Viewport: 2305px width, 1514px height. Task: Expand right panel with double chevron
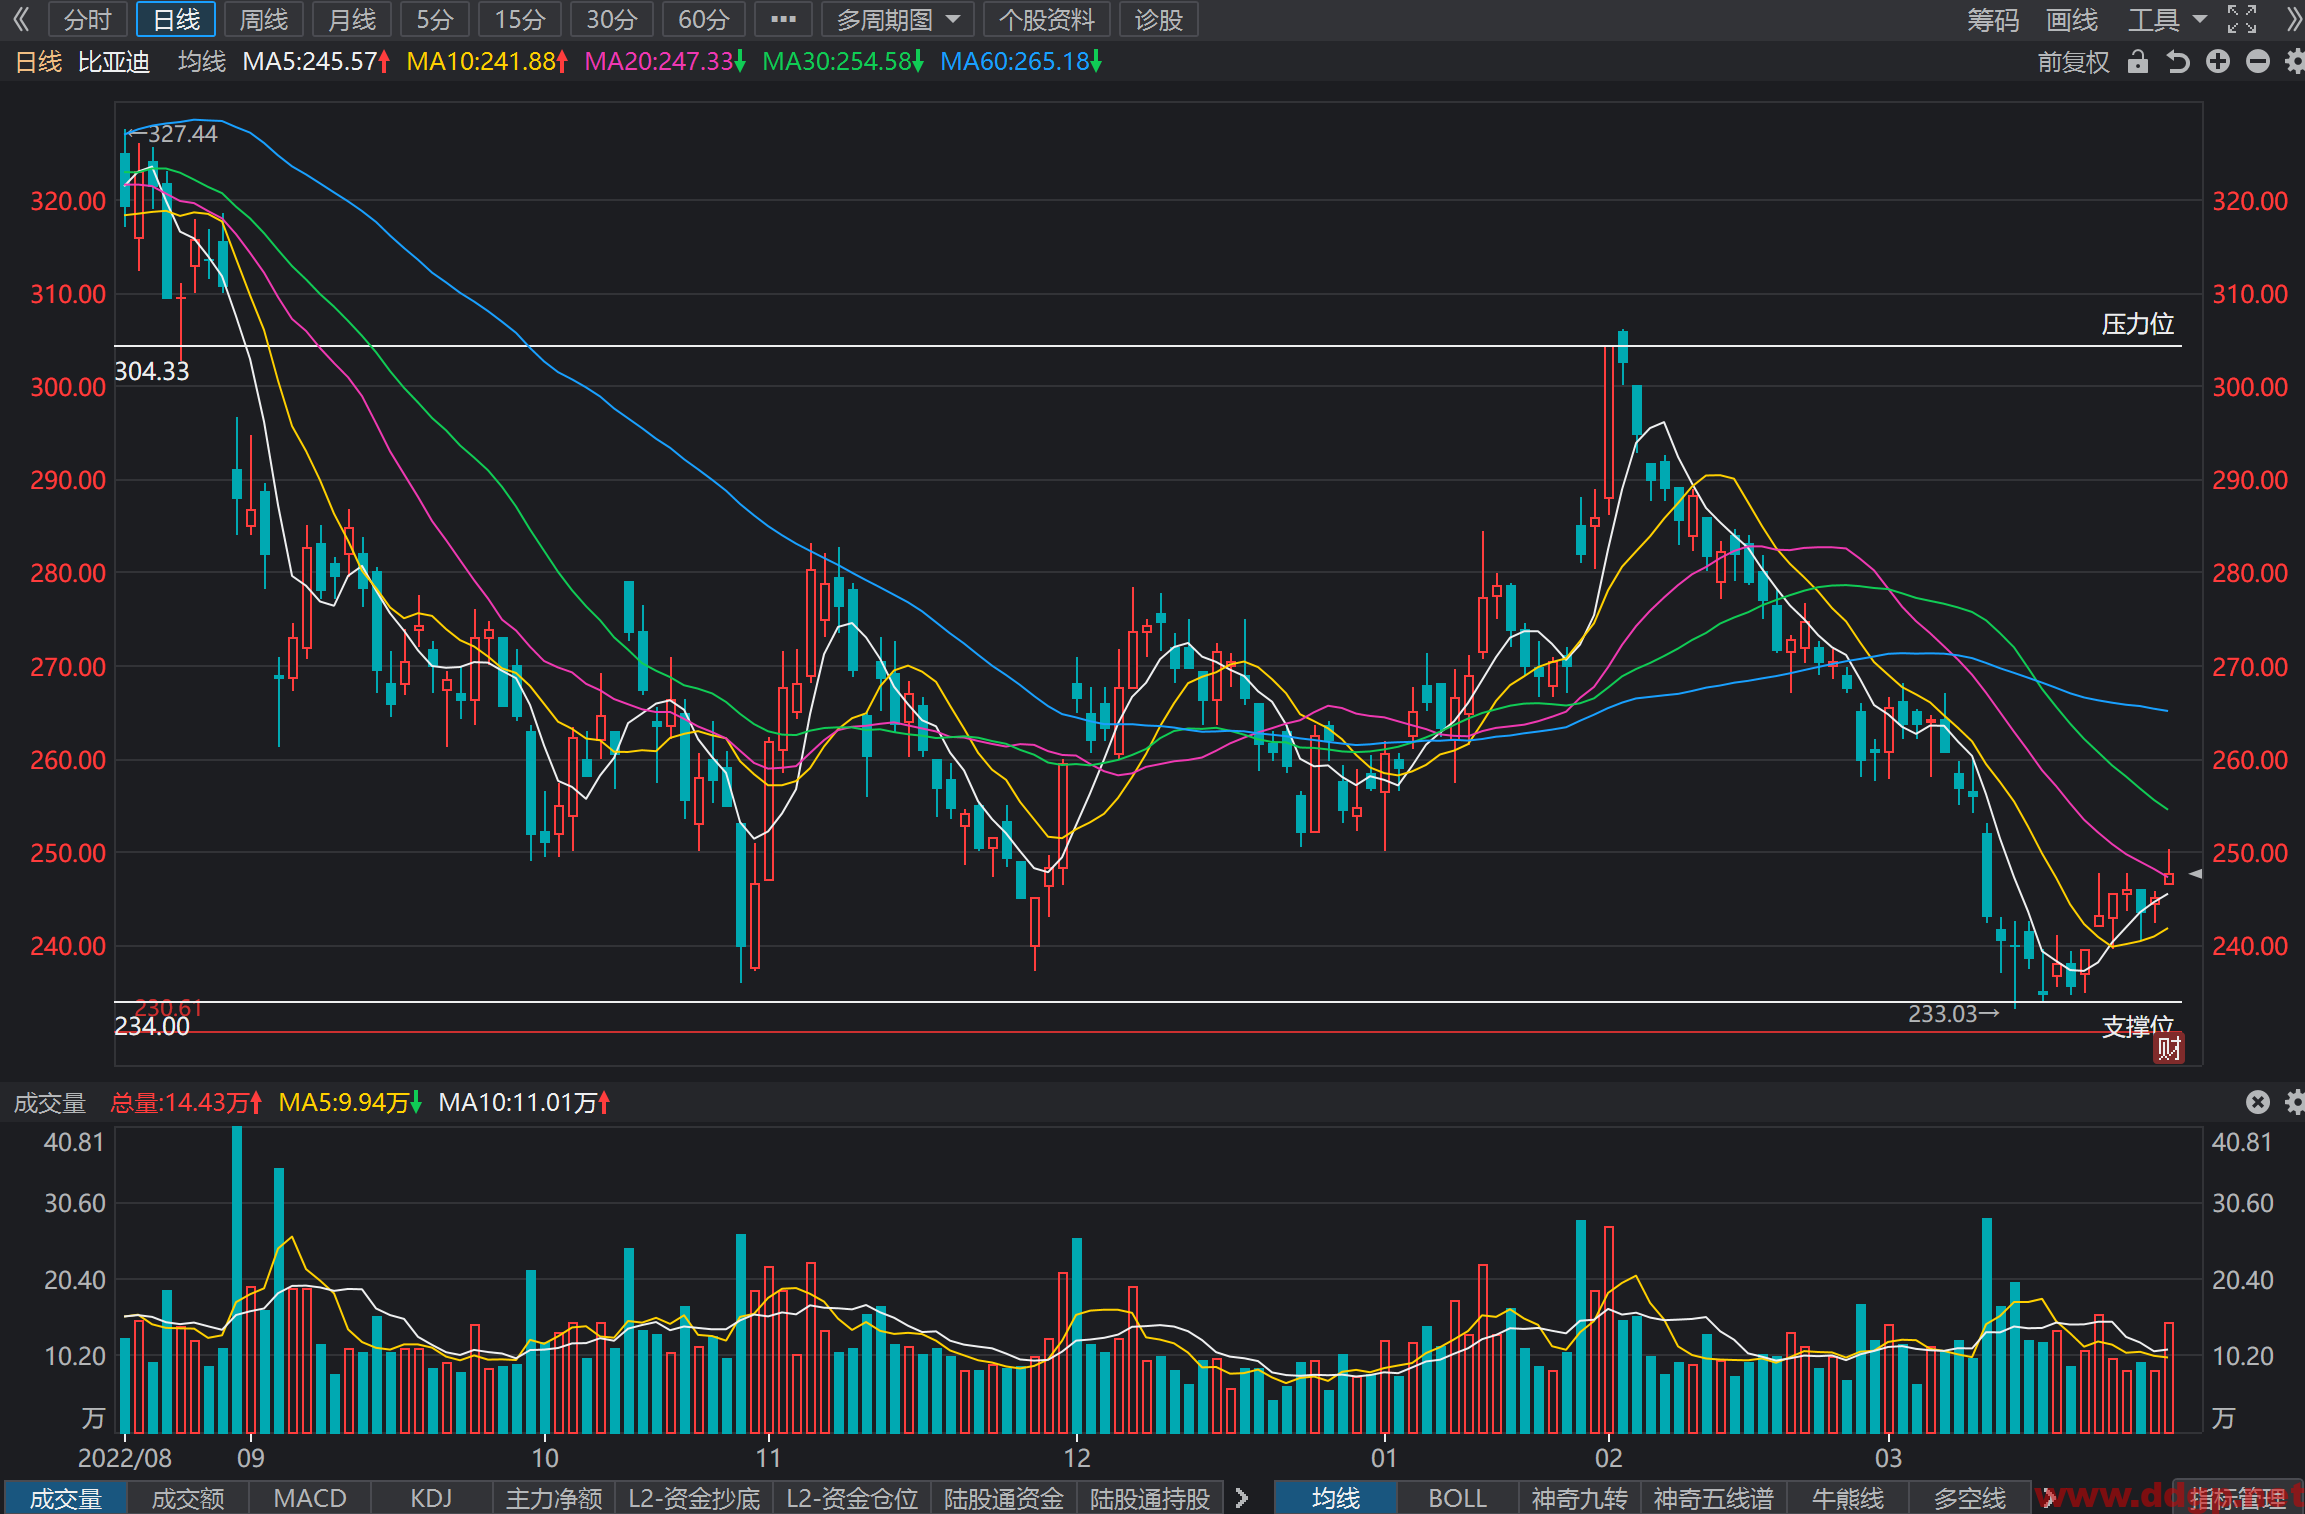point(2294,19)
